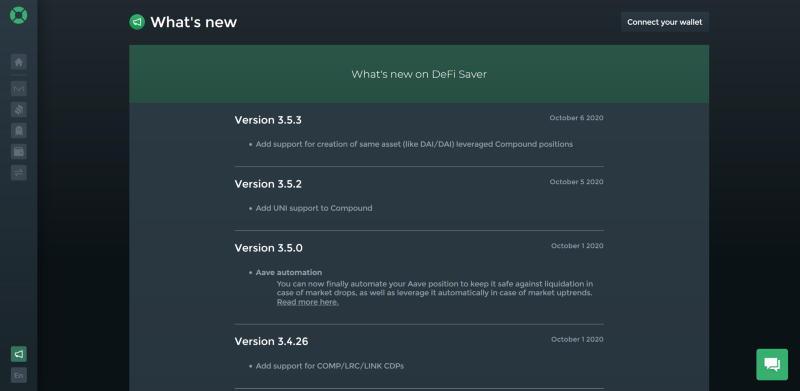Click the same asset leveraged Compound positions text
800x391 pixels.
[x=414, y=144]
